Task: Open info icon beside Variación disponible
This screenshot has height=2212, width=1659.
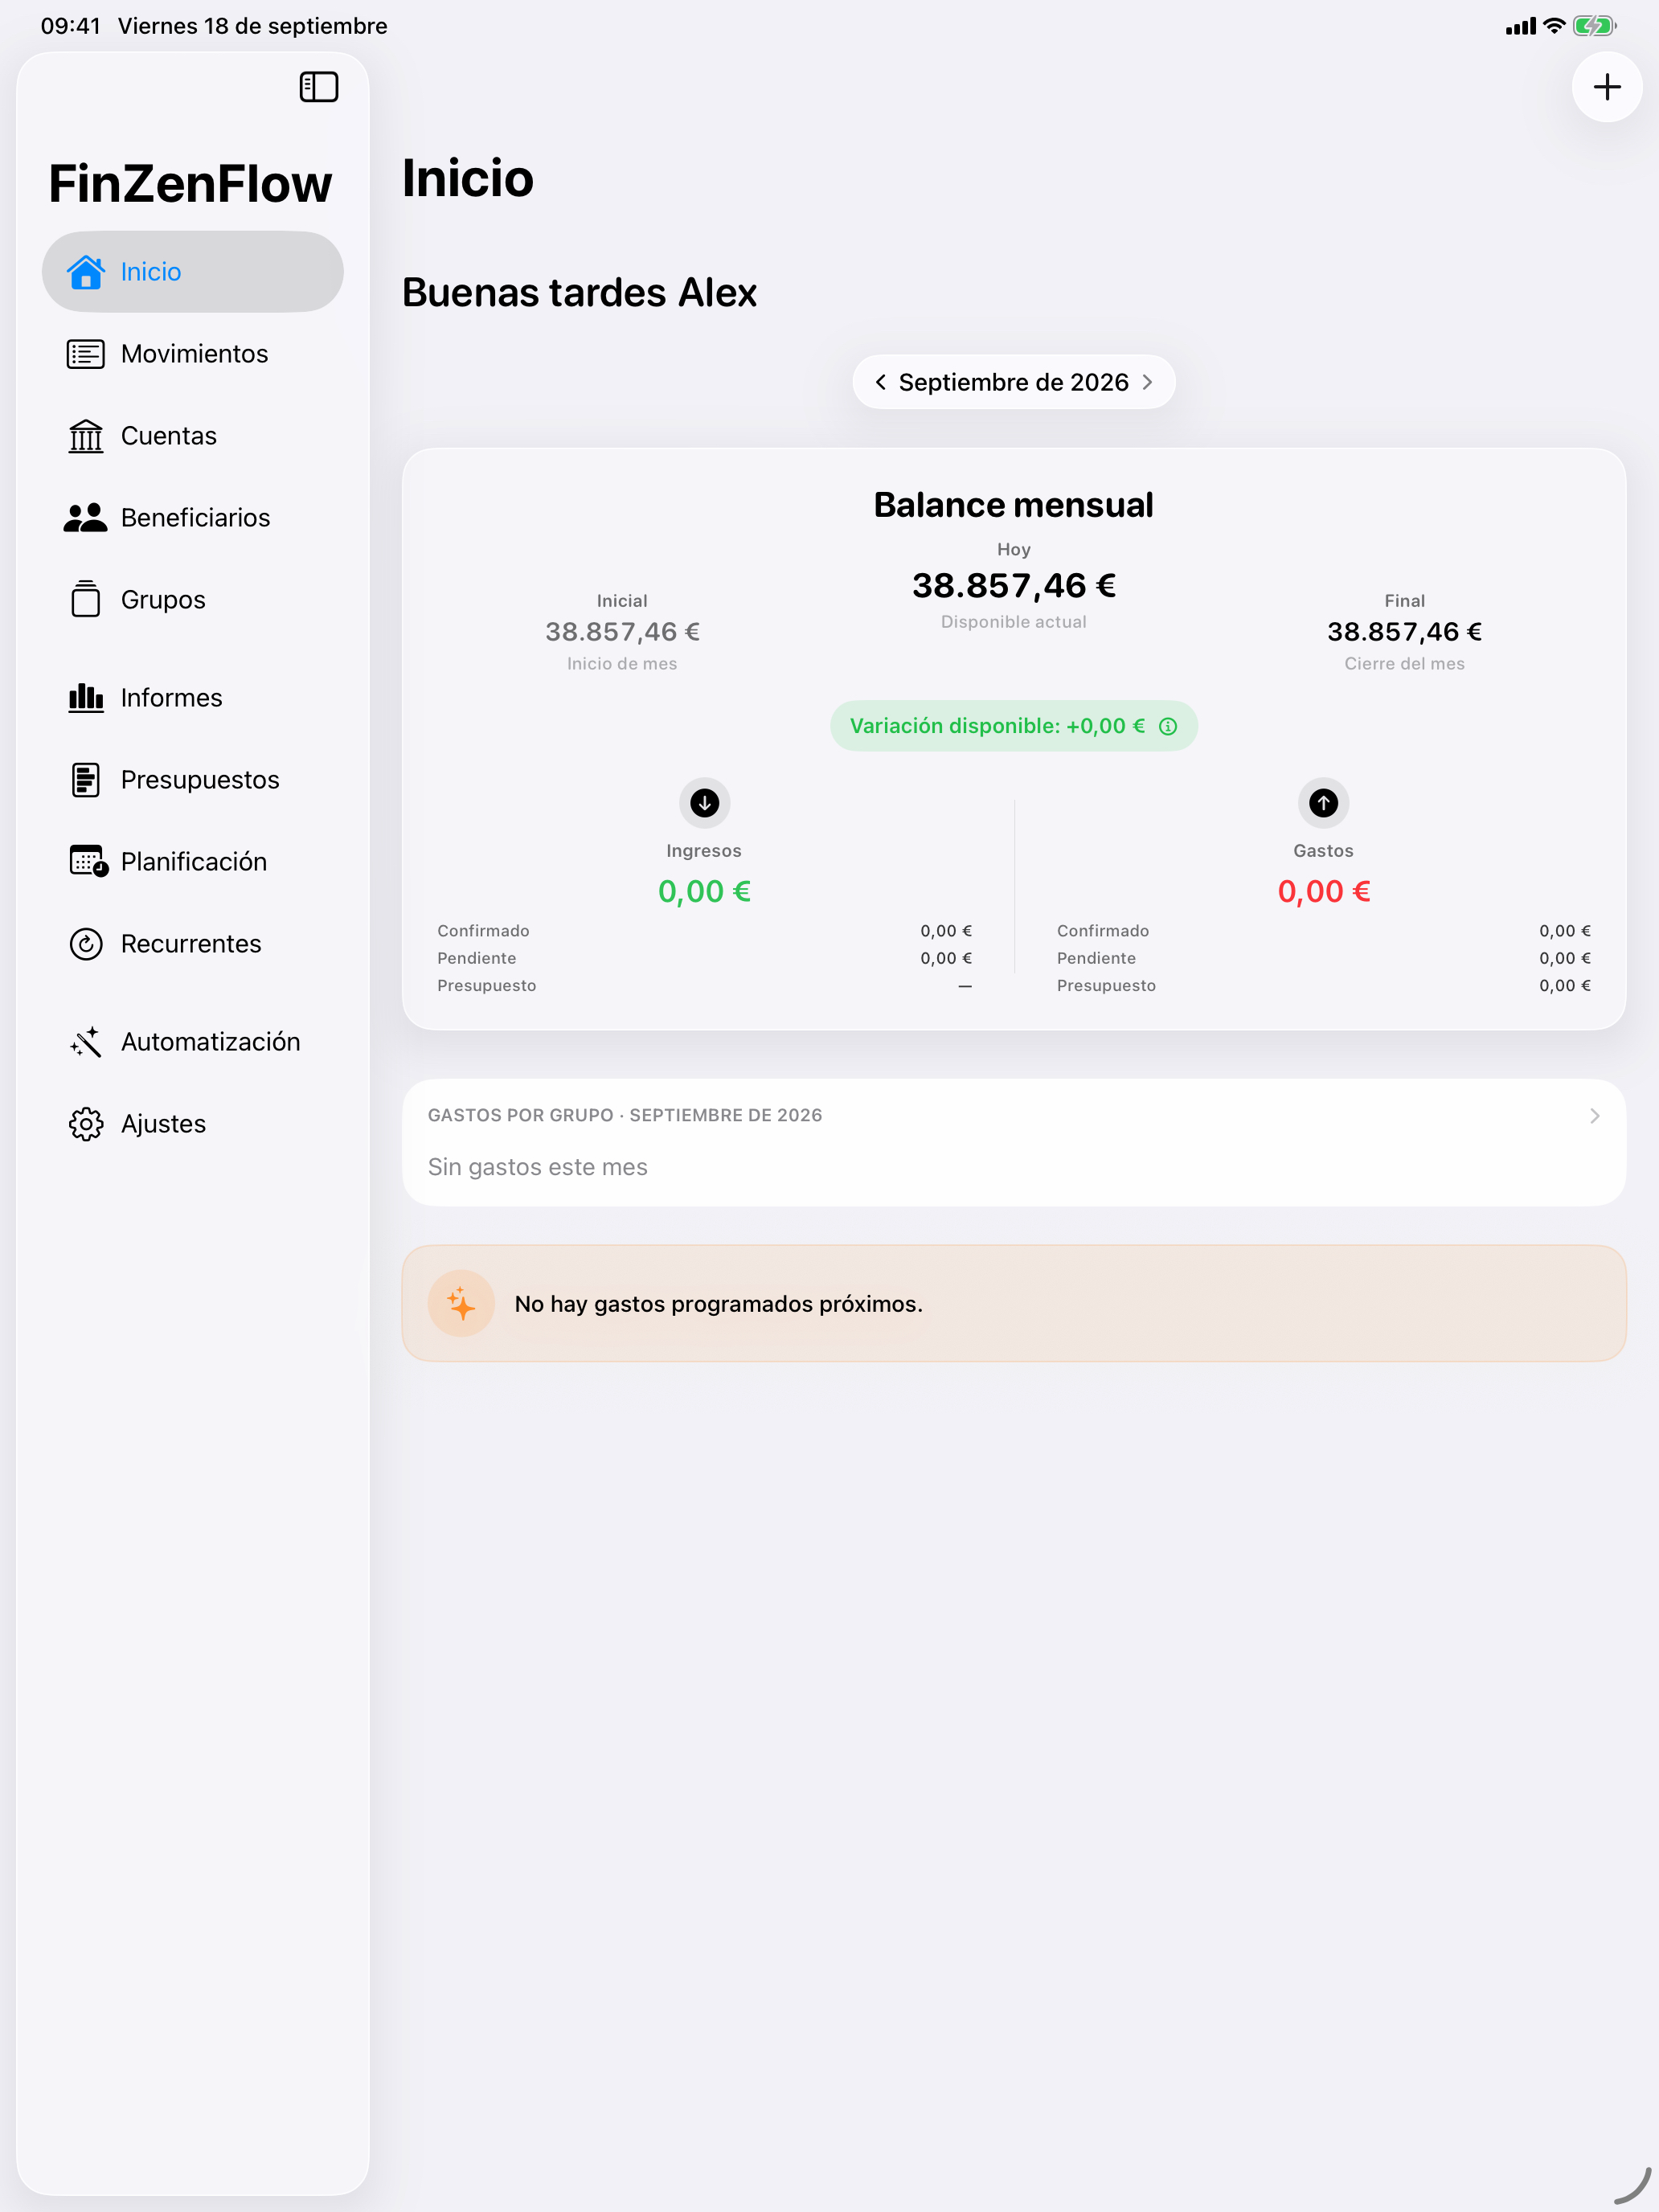Action: (x=1167, y=727)
